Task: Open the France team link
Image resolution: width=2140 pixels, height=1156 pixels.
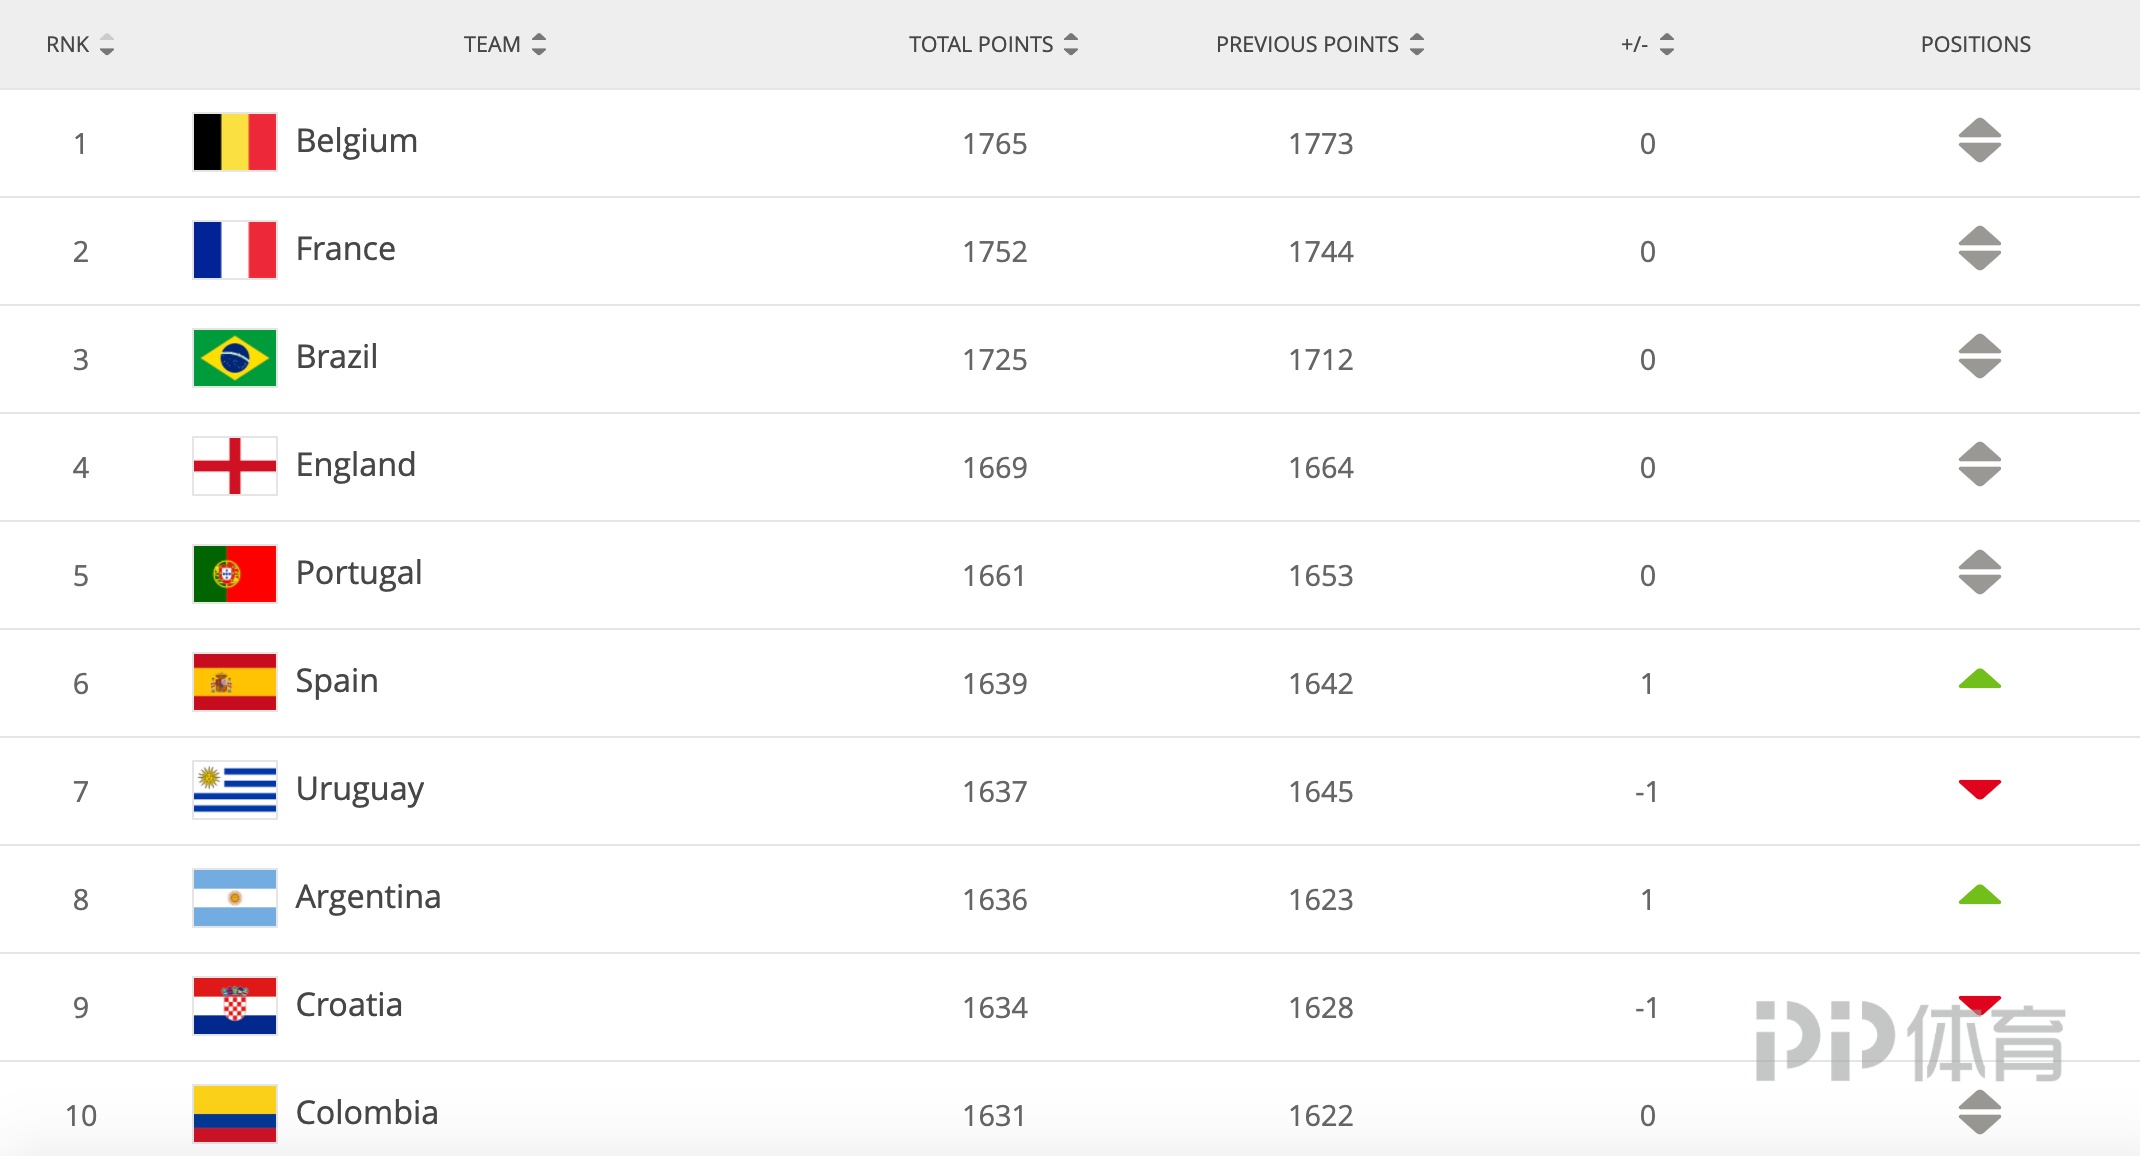Action: point(345,249)
